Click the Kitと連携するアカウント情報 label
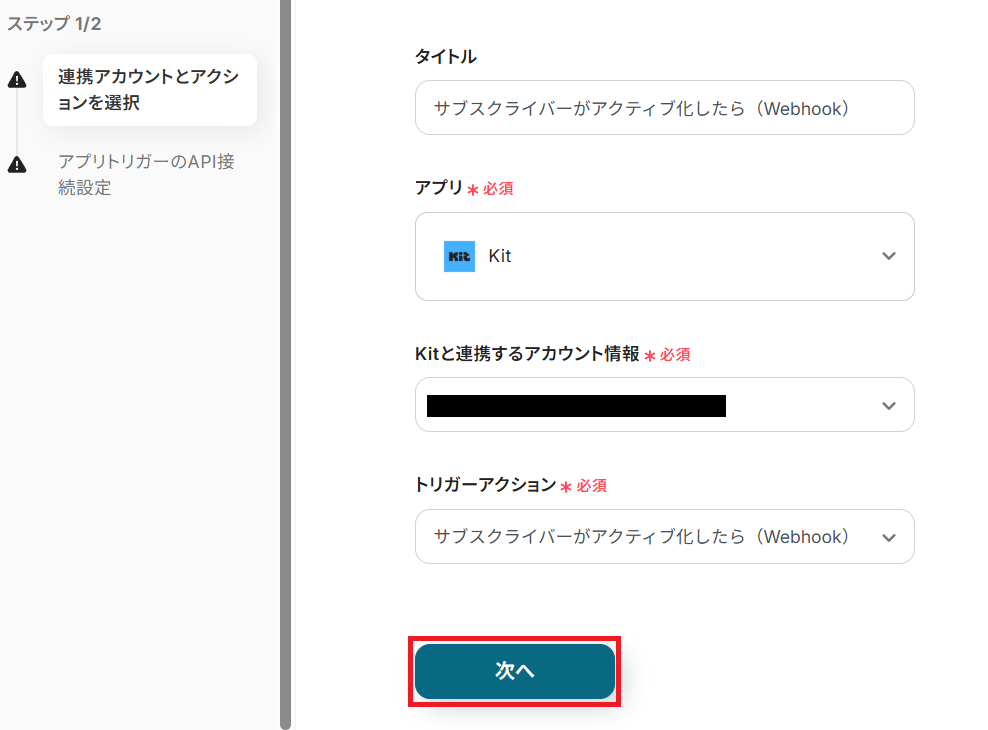The image size is (988, 730). (527, 353)
